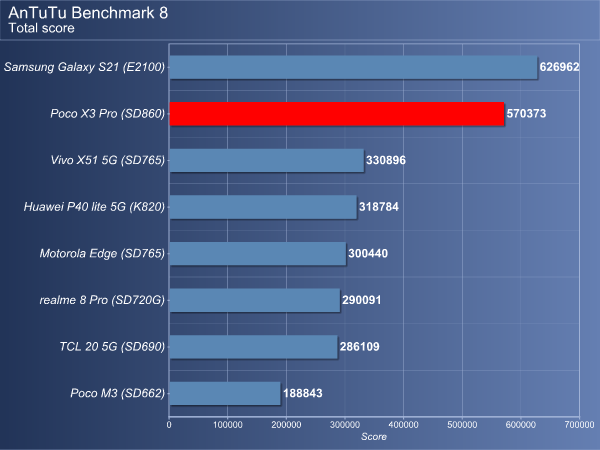
Task: Click the Poco M3 score bar
Action: pos(225,394)
